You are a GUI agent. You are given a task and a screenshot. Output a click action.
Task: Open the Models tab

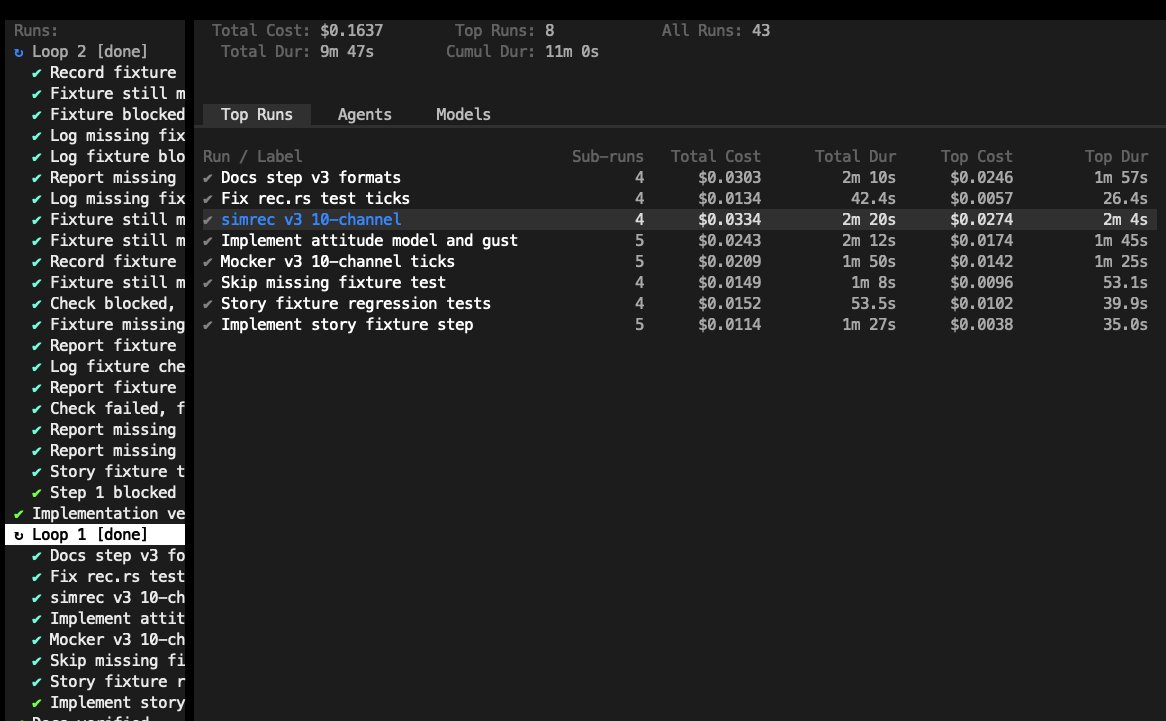coord(463,114)
